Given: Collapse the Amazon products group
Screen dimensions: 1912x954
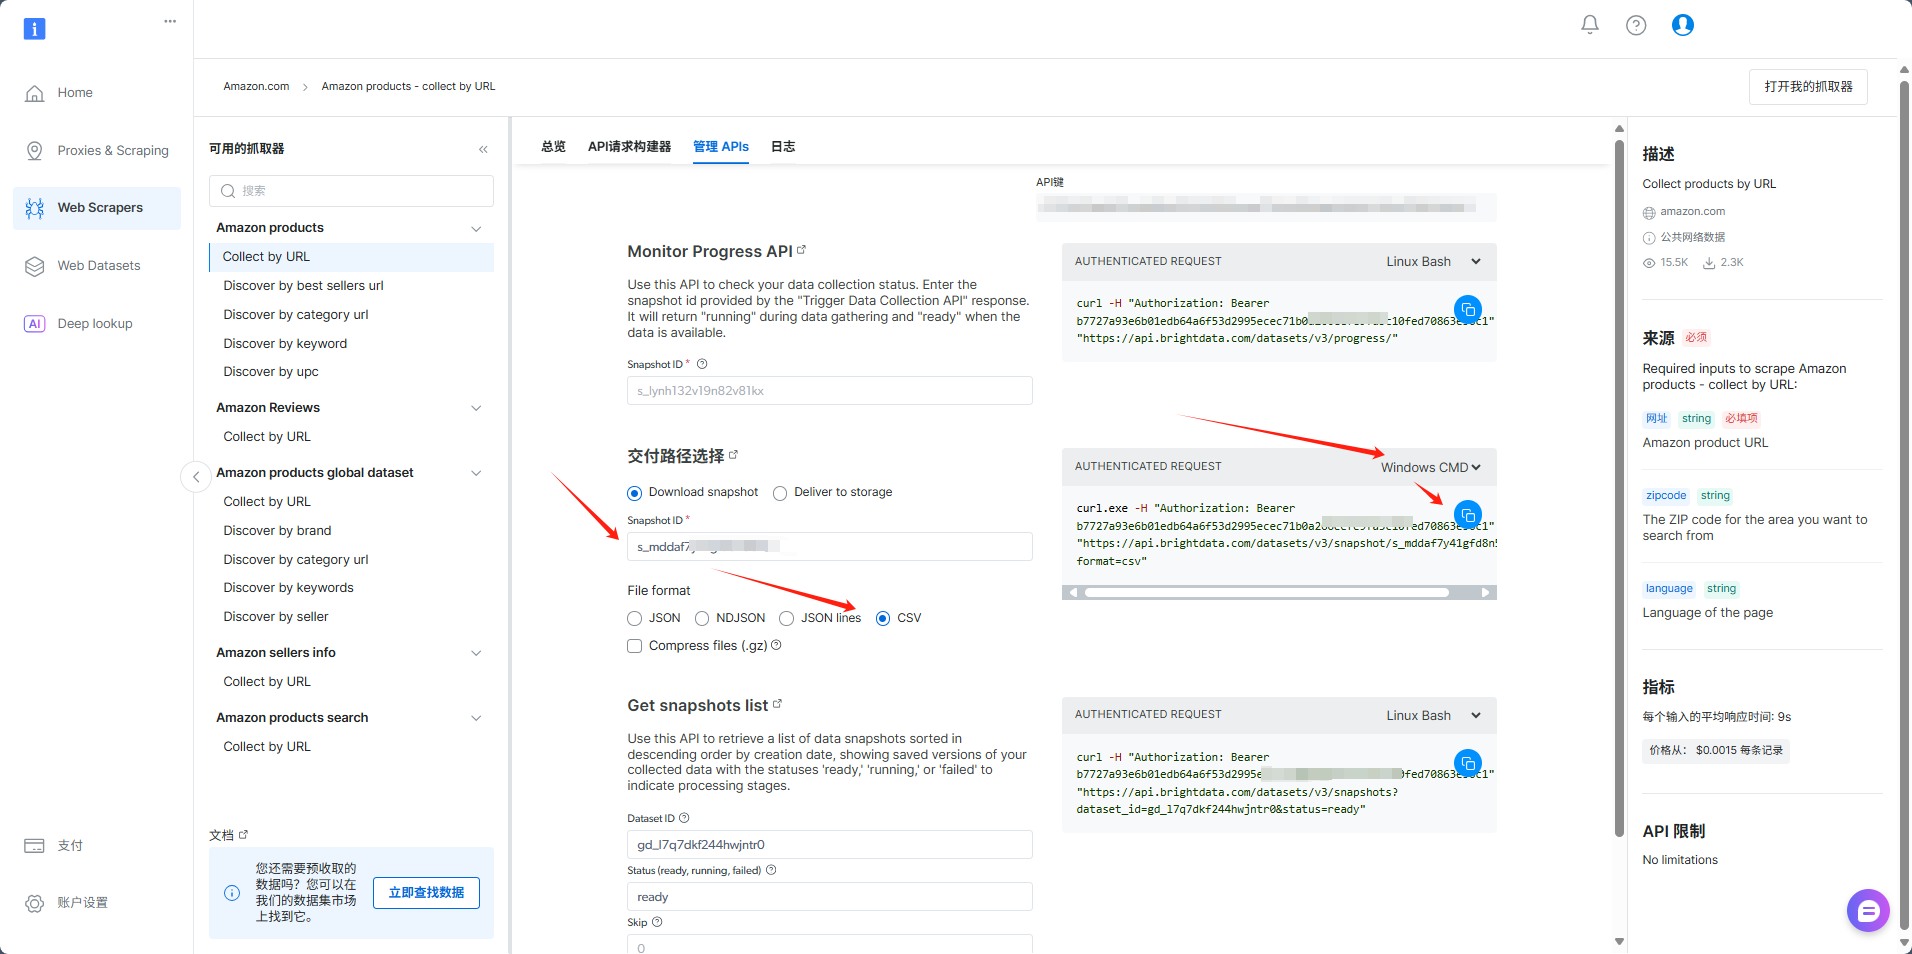Looking at the screenshot, I should click(476, 228).
